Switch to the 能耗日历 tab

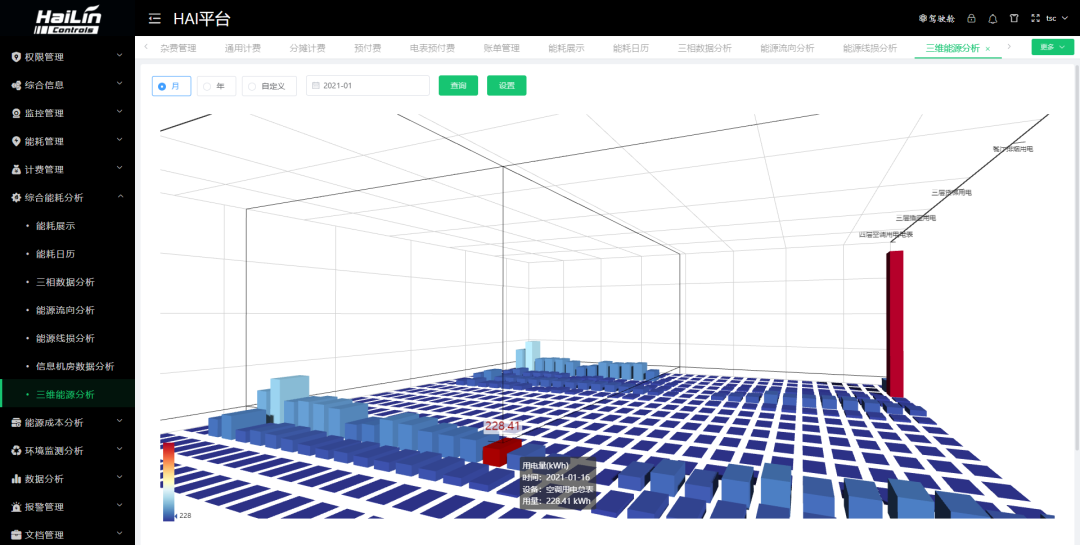click(630, 48)
